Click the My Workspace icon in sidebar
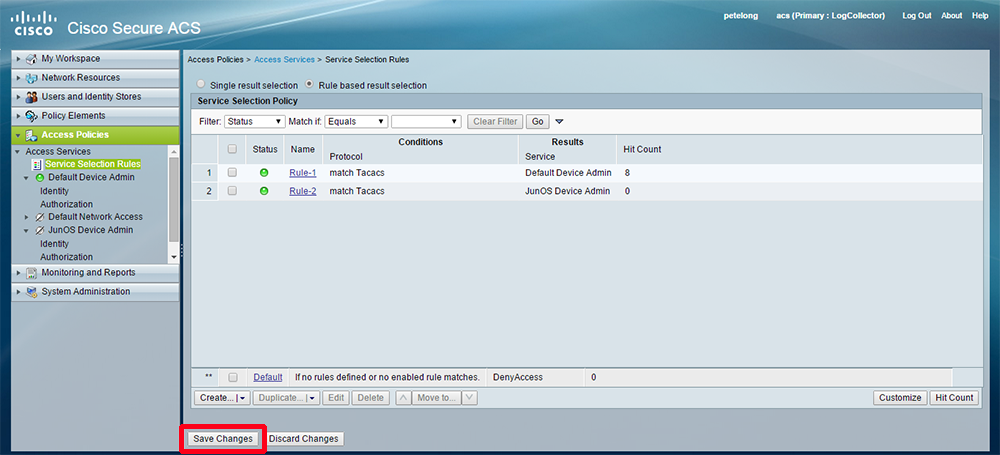Viewport: 1000px width, 455px height. pos(32,59)
